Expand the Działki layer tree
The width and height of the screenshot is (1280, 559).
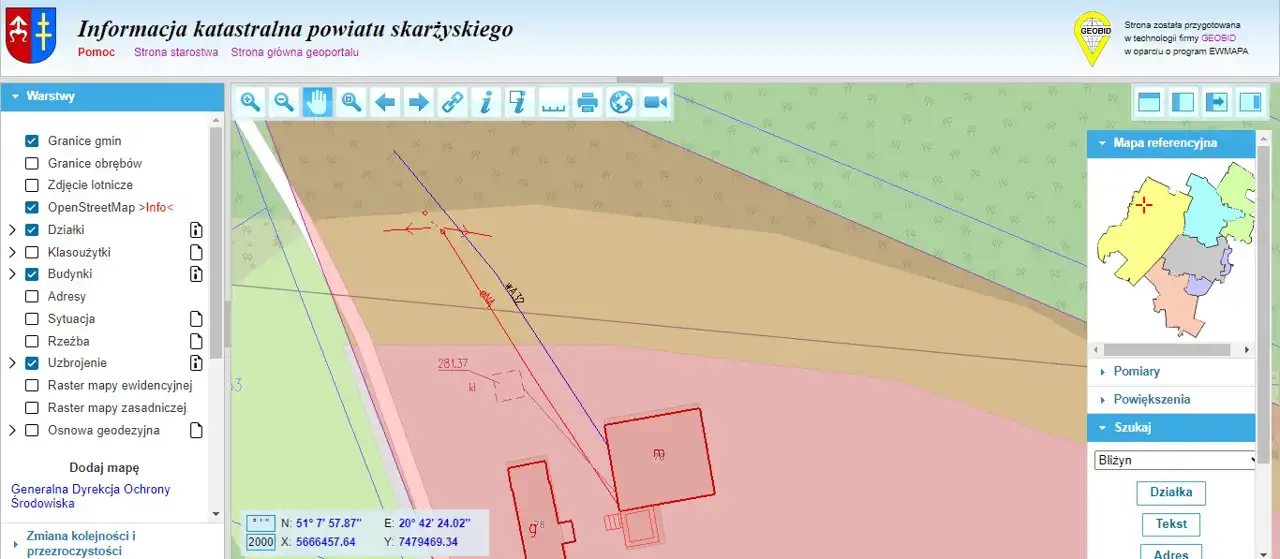coord(12,230)
